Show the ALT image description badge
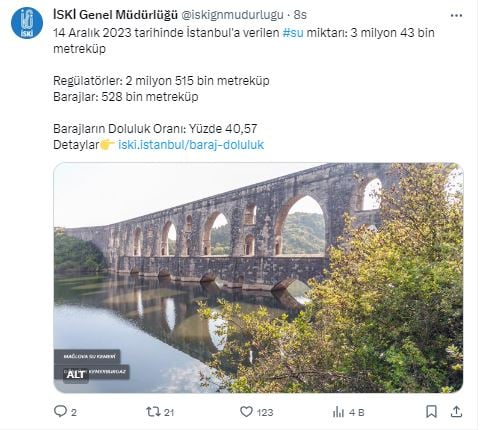 point(76,375)
